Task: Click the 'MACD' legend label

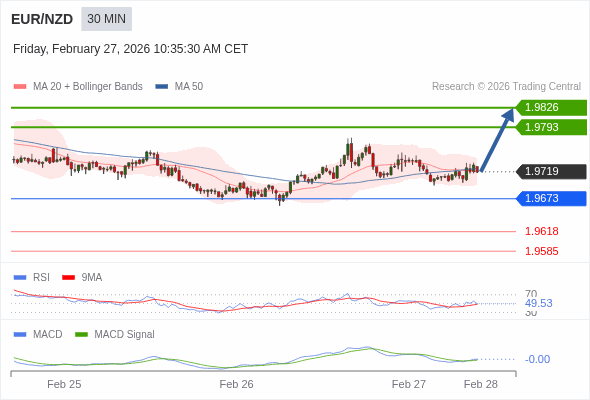Action: 47,335
